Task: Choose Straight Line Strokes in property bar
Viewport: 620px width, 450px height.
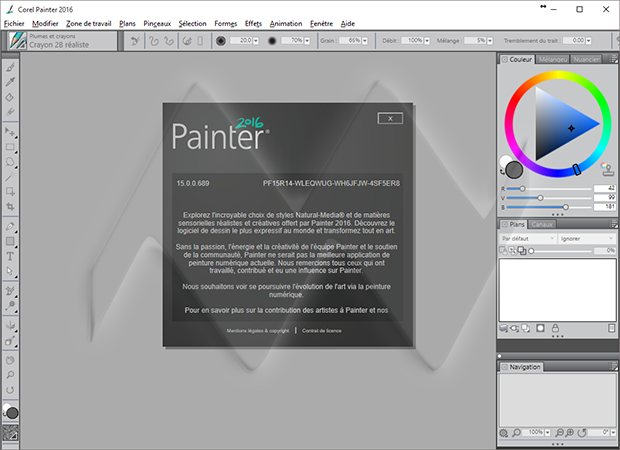Action: pyautogui.click(x=169, y=40)
